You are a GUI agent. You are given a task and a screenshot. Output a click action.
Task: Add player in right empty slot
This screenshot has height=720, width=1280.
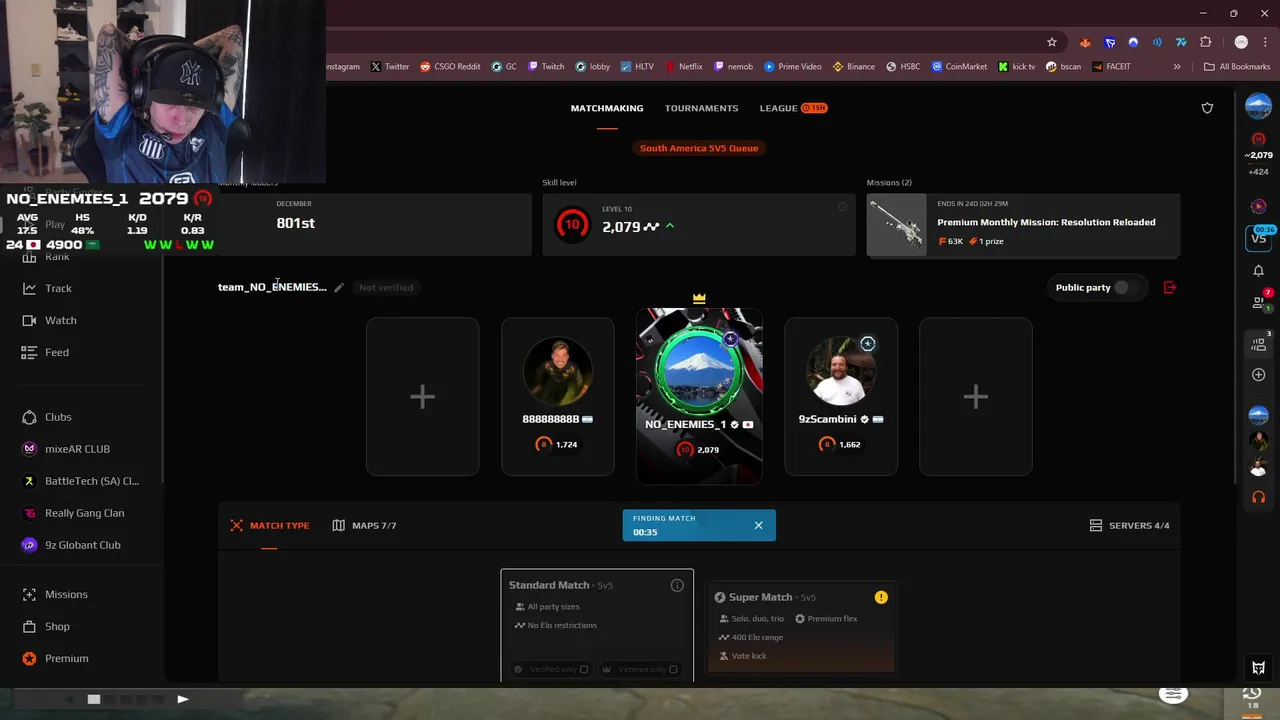(975, 397)
